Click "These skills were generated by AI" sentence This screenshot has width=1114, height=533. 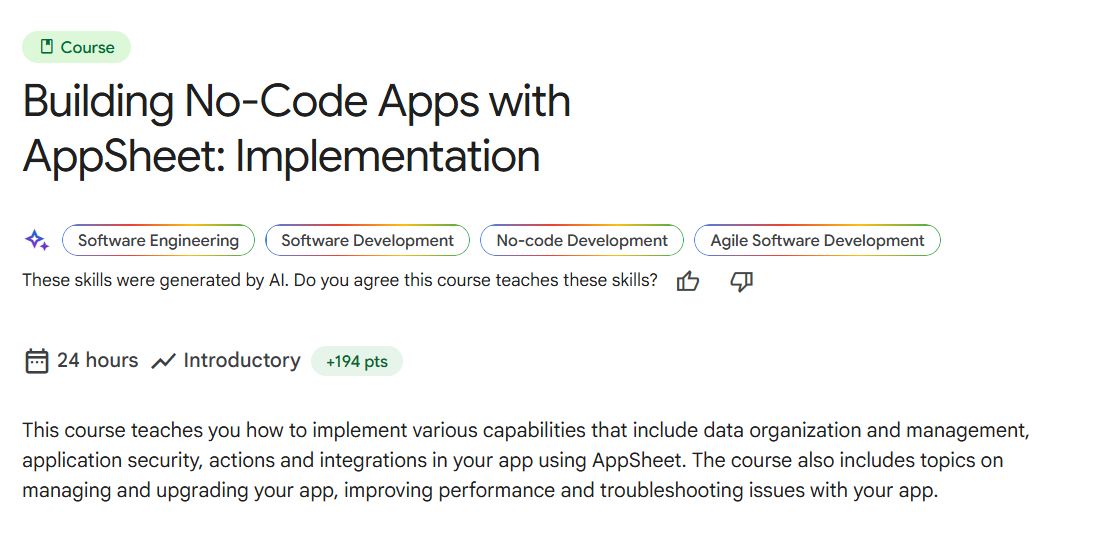(155, 281)
